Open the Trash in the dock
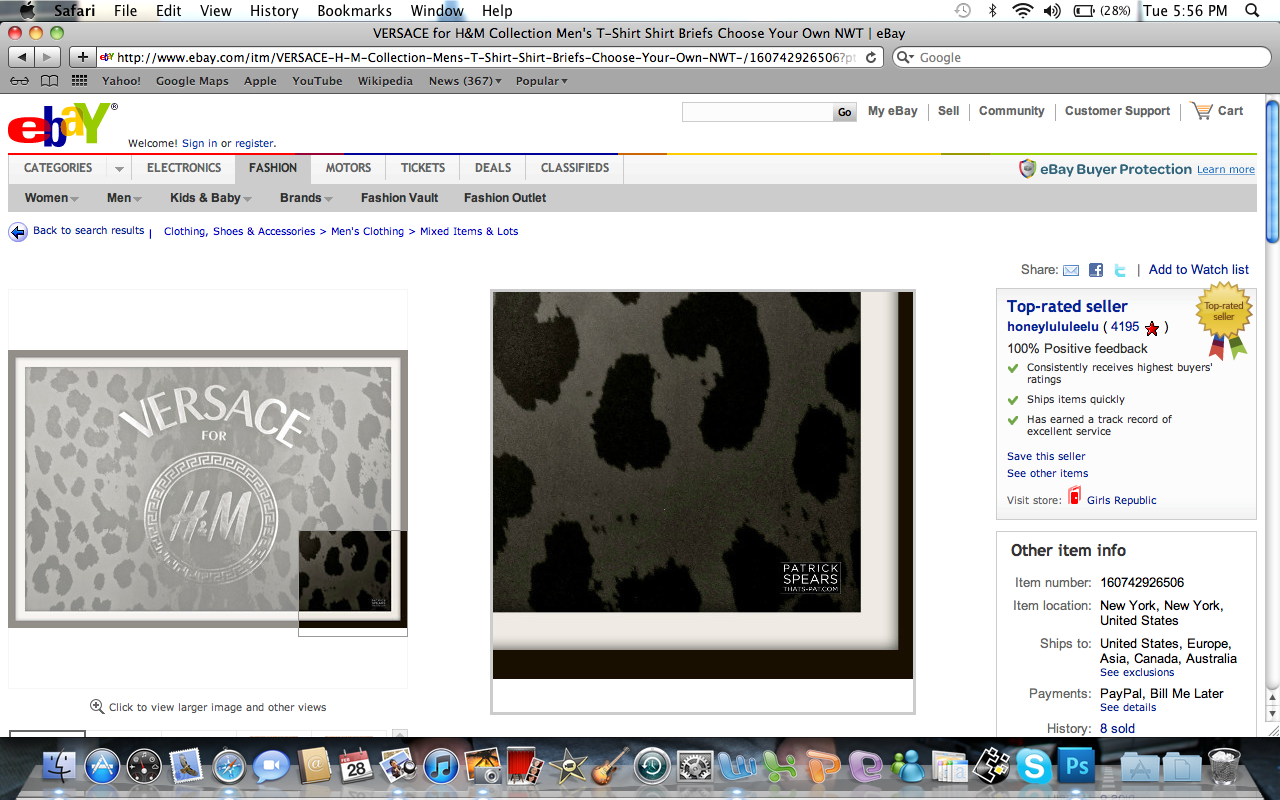This screenshot has width=1280, height=800. click(x=1224, y=767)
